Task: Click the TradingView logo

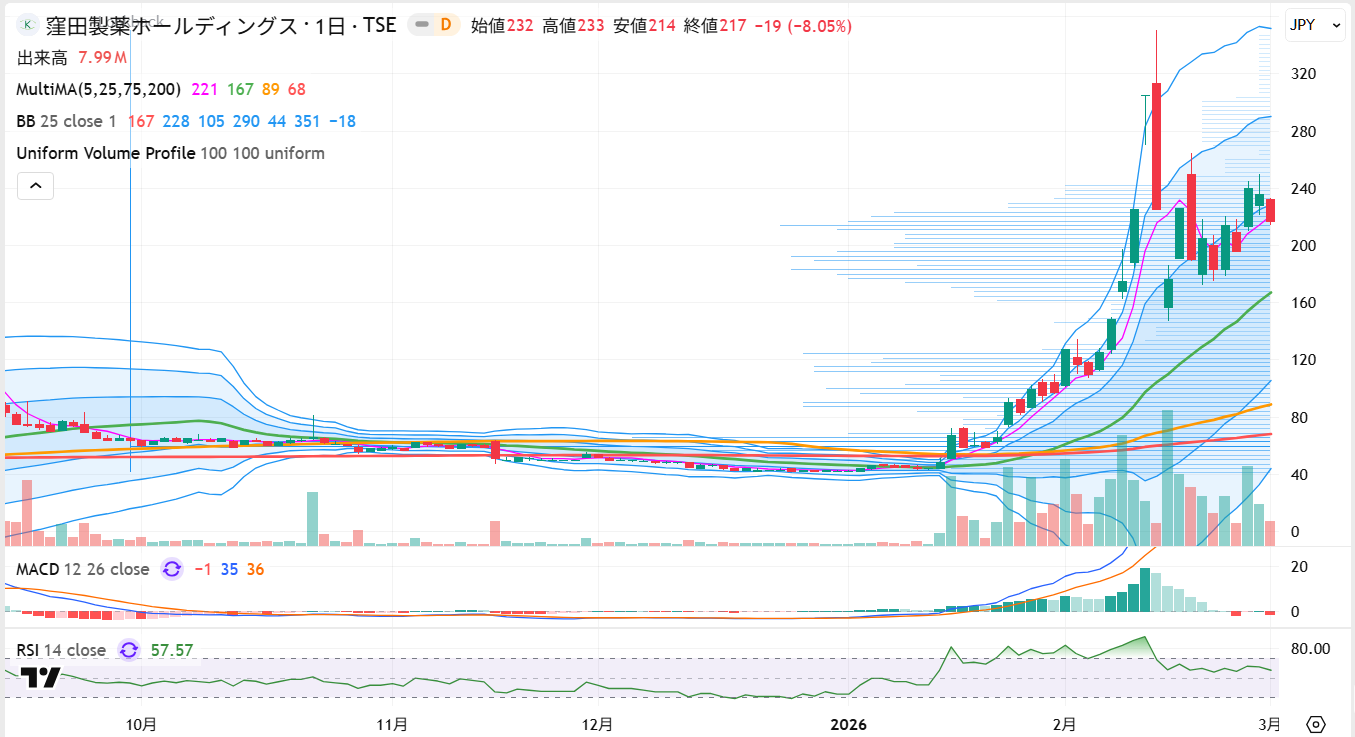Action: [x=41, y=677]
